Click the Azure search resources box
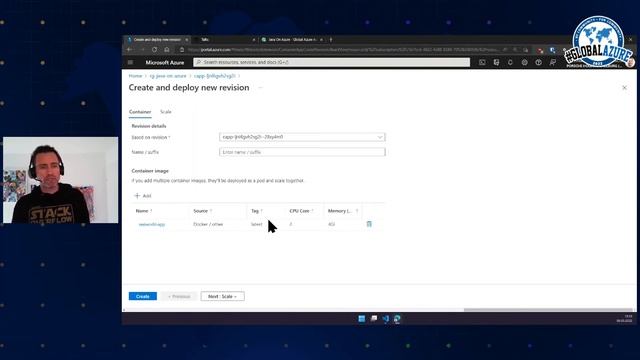Screen dimensions: 640x360 [x=331, y=62]
